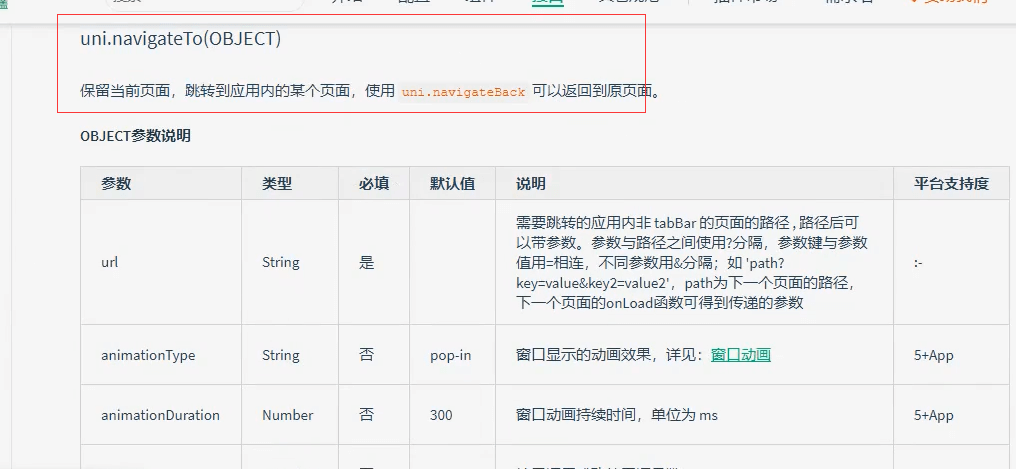Click 5+App in the animationType row

click(x=934, y=355)
